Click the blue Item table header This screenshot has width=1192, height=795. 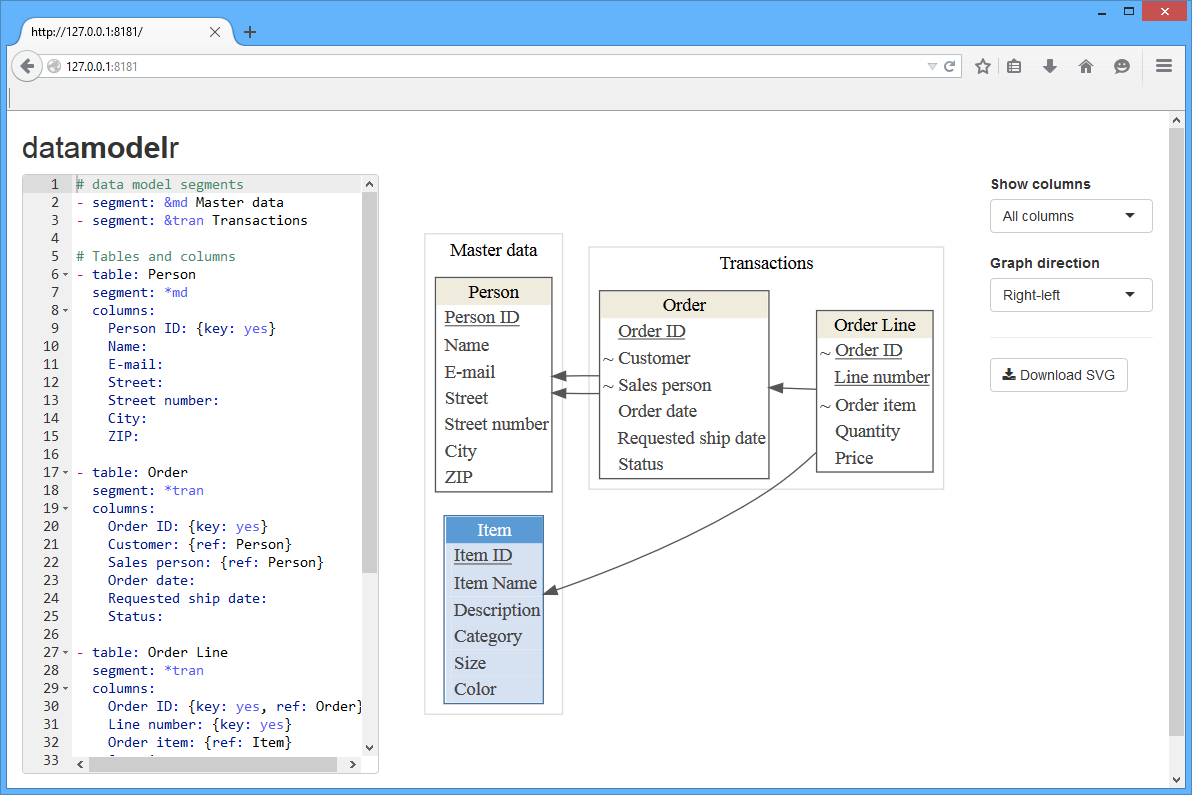[494, 530]
